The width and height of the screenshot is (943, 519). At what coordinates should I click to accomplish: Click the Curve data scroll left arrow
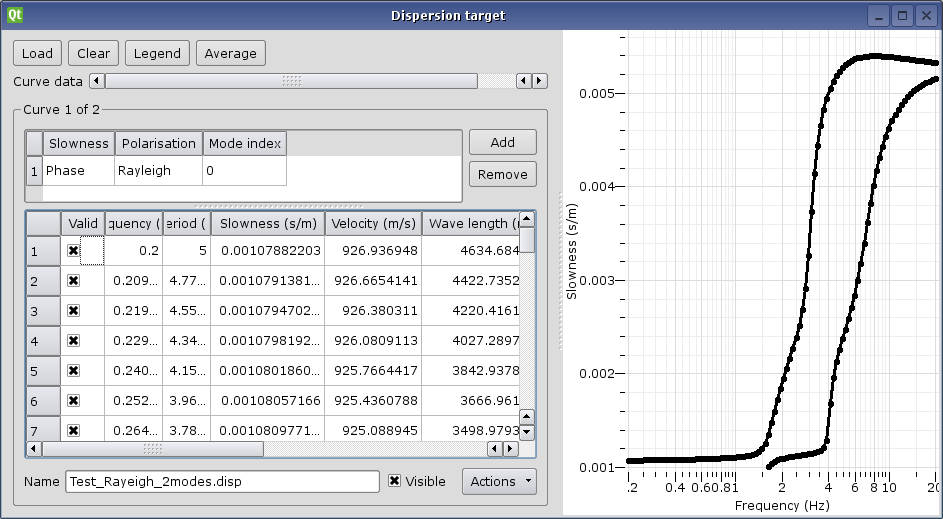[x=96, y=81]
